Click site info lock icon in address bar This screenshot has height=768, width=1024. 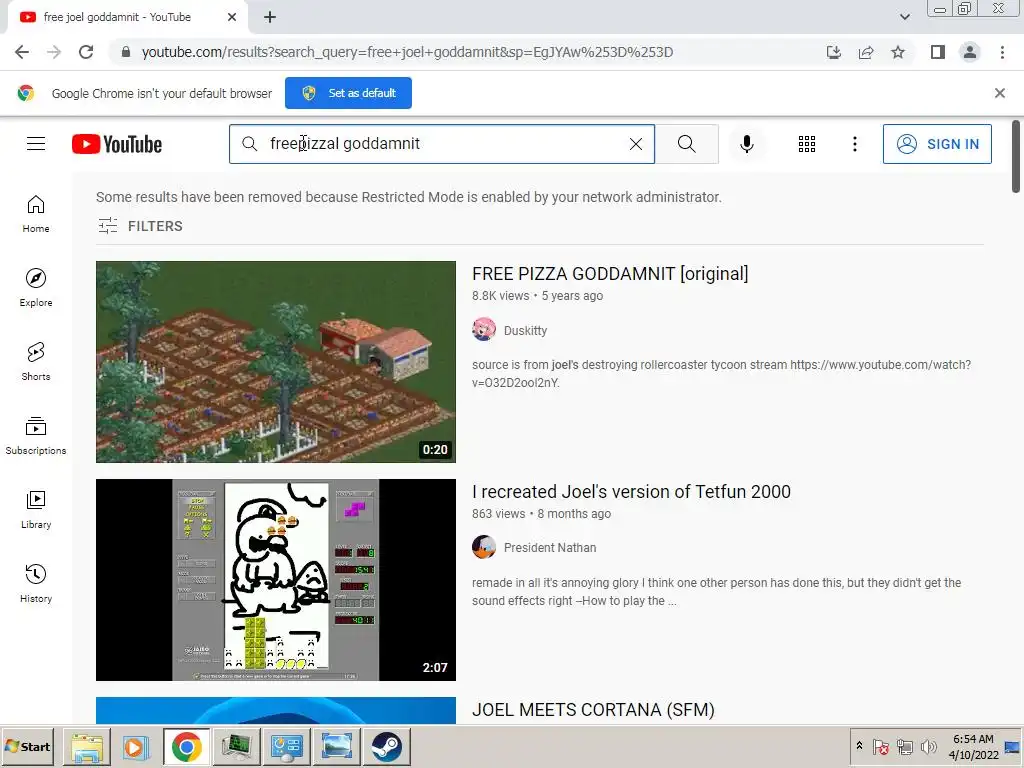pos(126,52)
